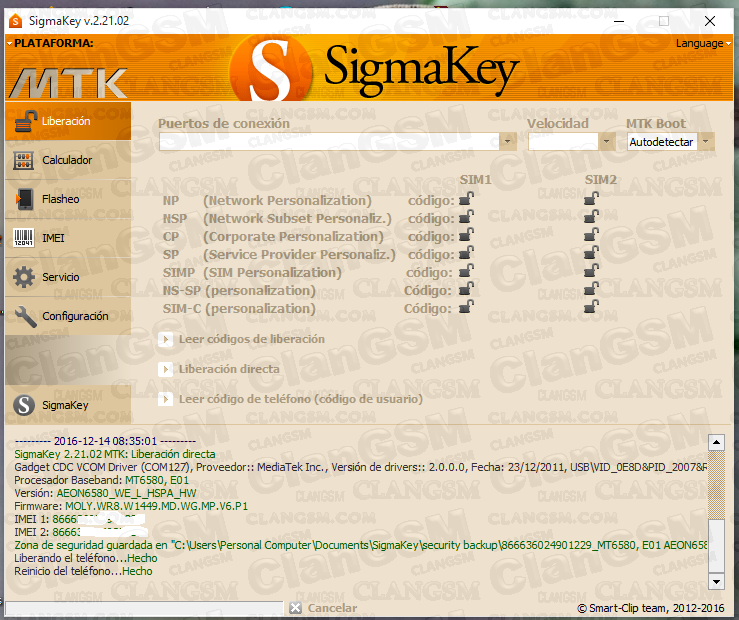Click the log scrollbar down arrow
This screenshot has height=620, width=739.
(716, 582)
